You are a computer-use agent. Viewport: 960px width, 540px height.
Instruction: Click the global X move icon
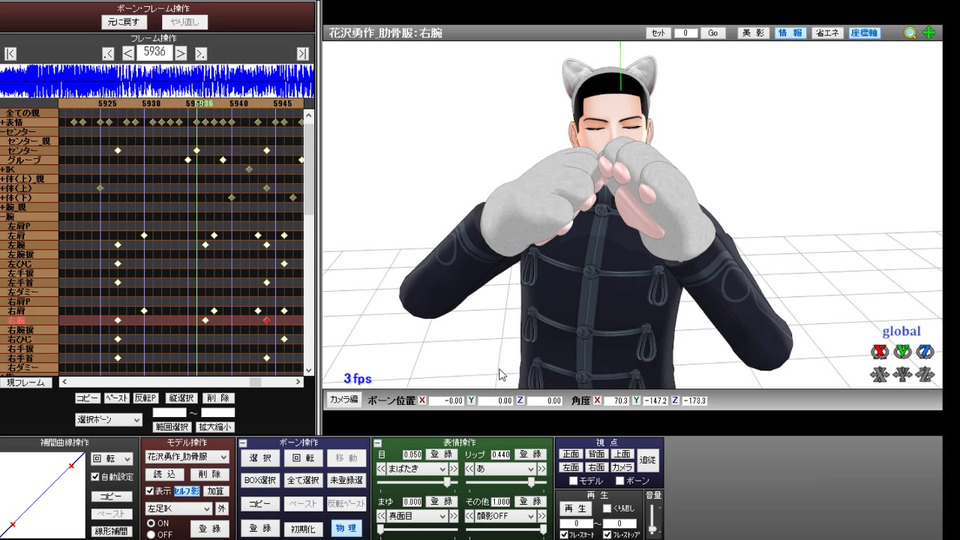[880, 374]
